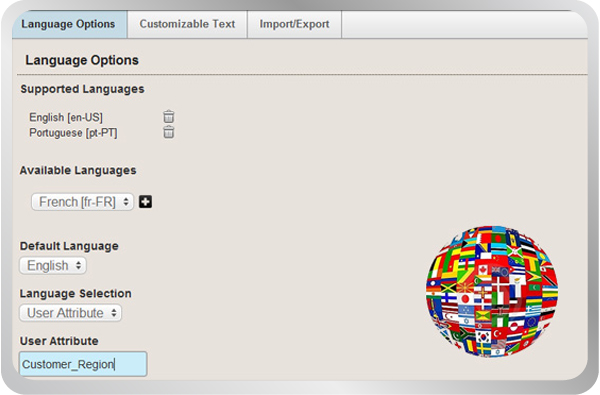This screenshot has width=600, height=395.
Task: Click the Supported Languages label
Action: 82,89
